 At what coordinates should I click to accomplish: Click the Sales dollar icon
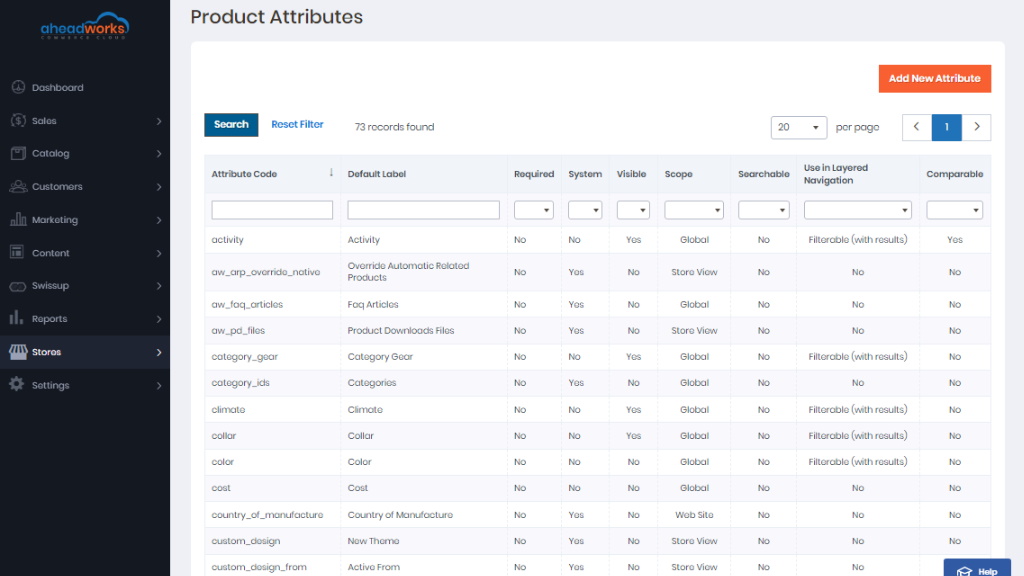[18, 120]
